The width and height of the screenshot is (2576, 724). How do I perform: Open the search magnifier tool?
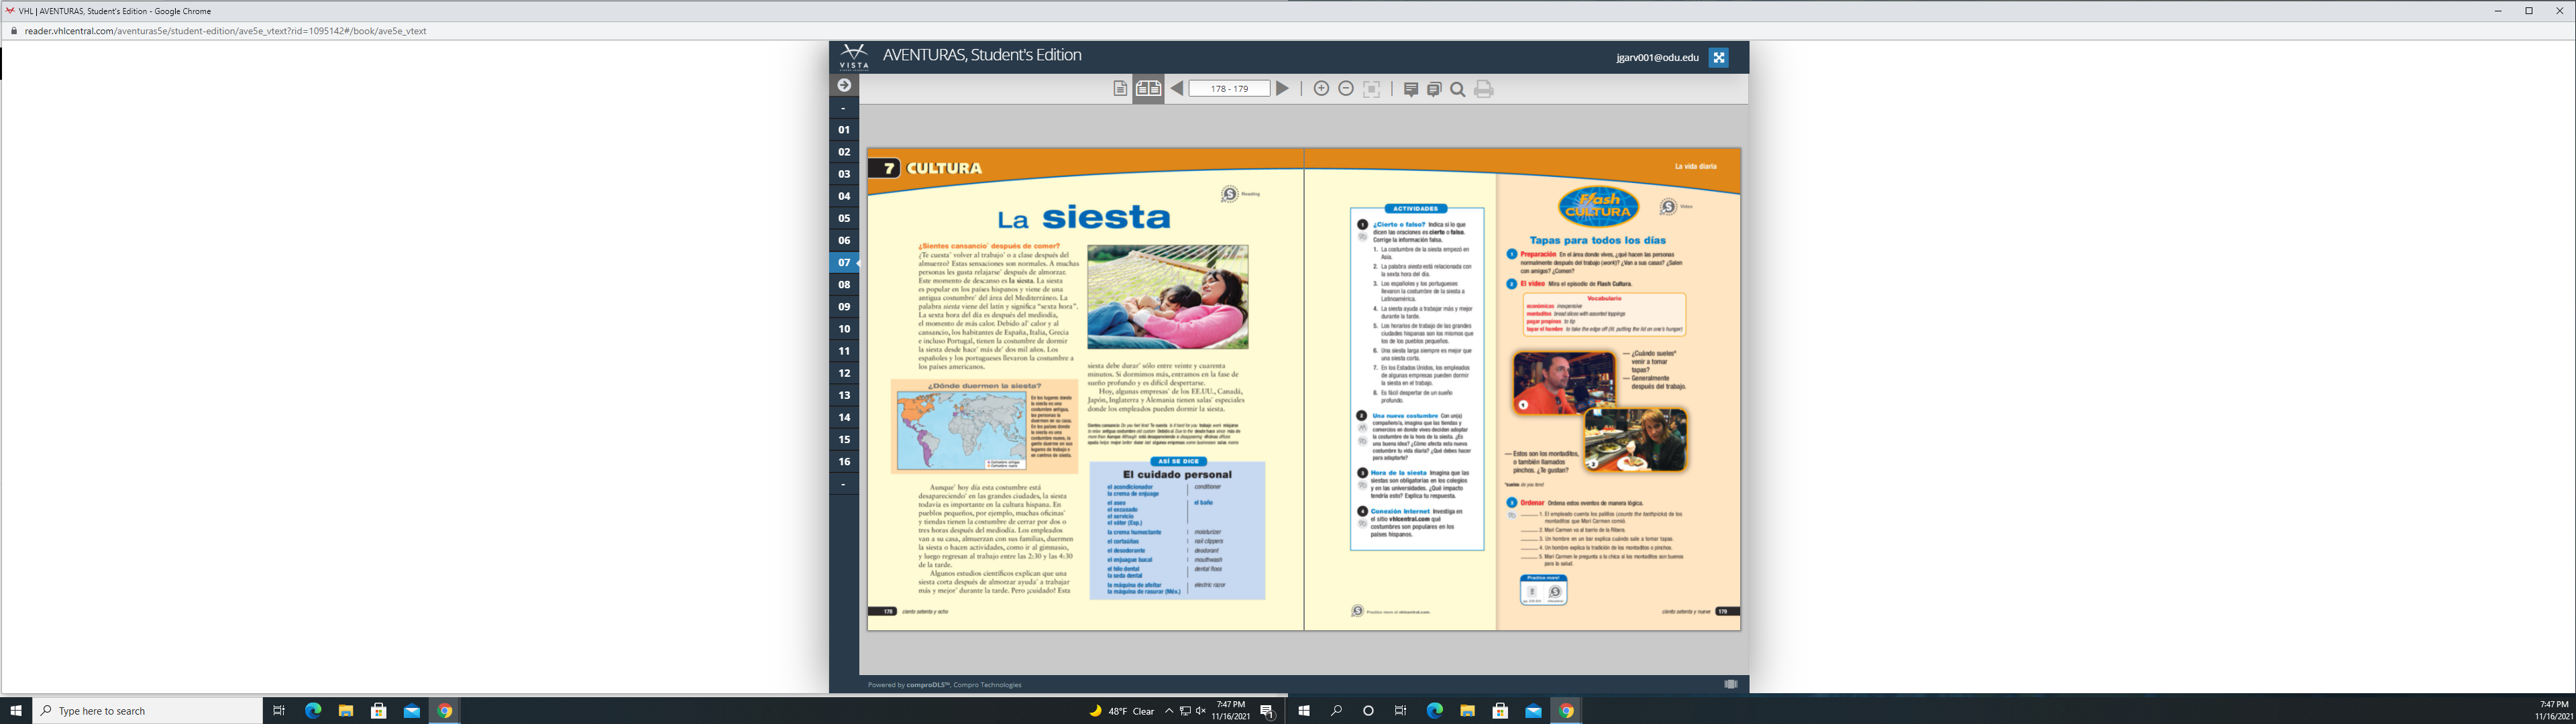tap(1458, 90)
